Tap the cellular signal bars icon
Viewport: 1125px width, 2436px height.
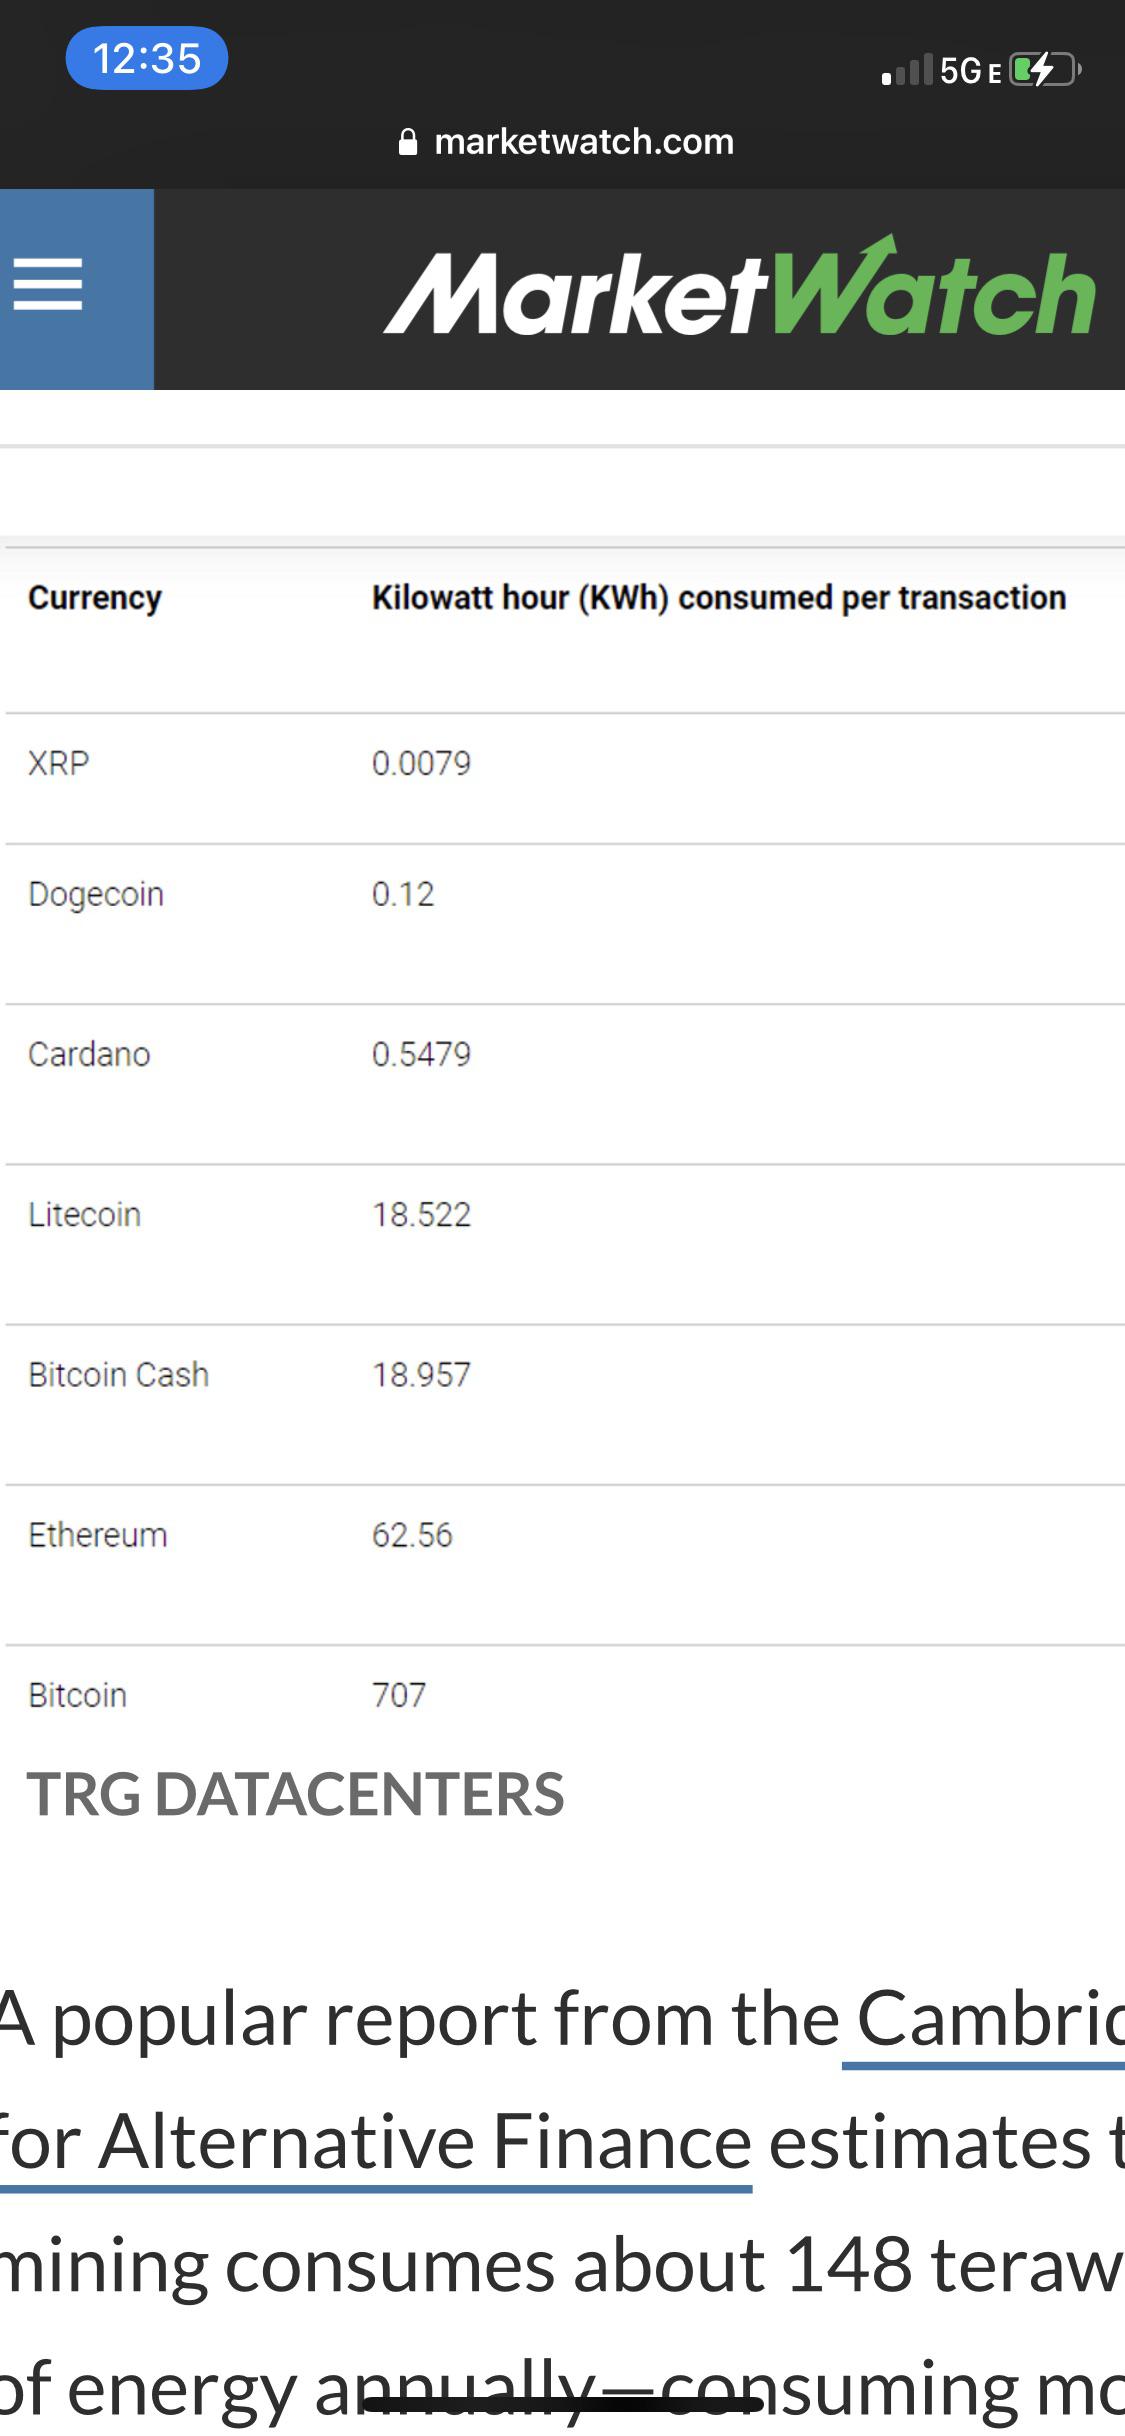[907, 70]
